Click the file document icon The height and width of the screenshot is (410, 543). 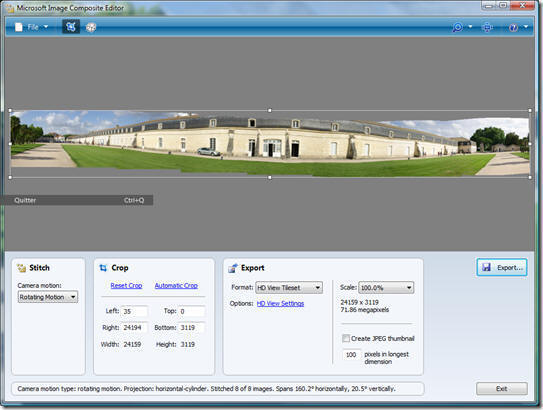click(19, 27)
